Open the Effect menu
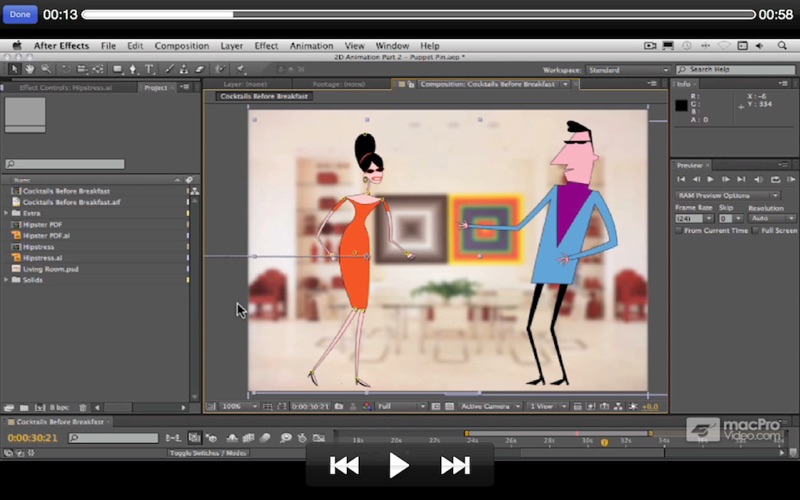Image resolution: width=800 pixels, height=500 pixels. 266,45
